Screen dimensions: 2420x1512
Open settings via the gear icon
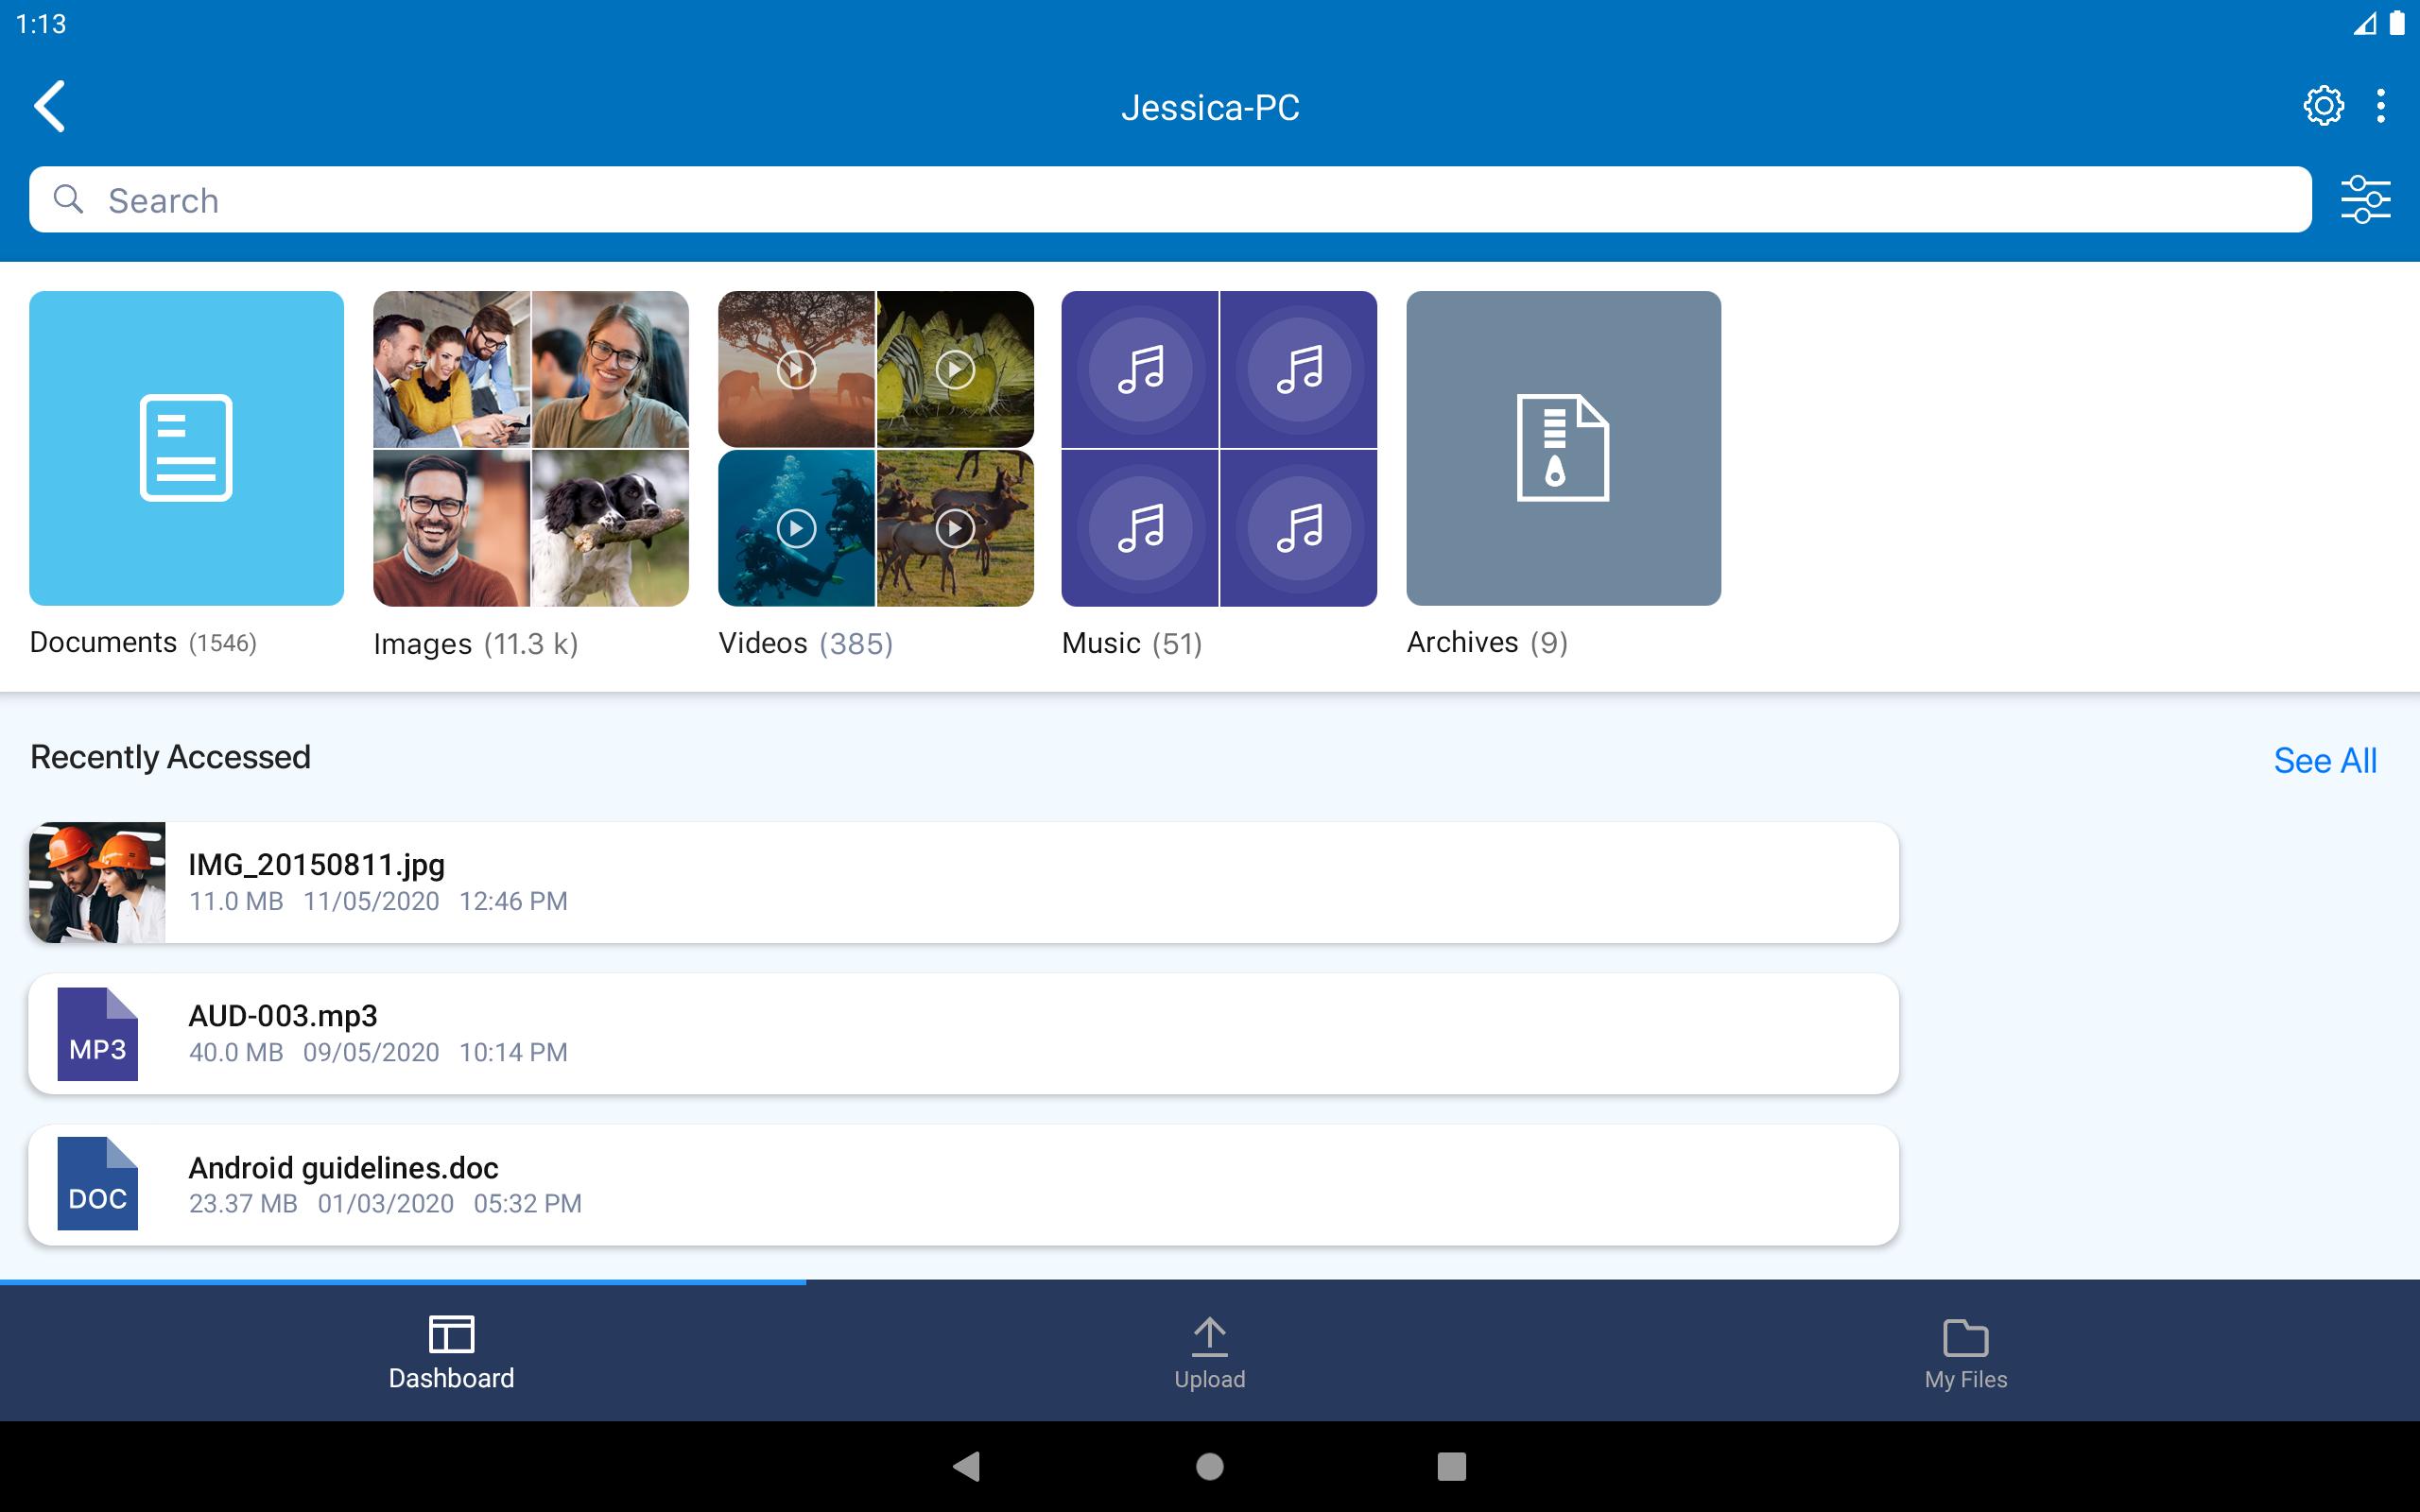tap(2323, 105)
